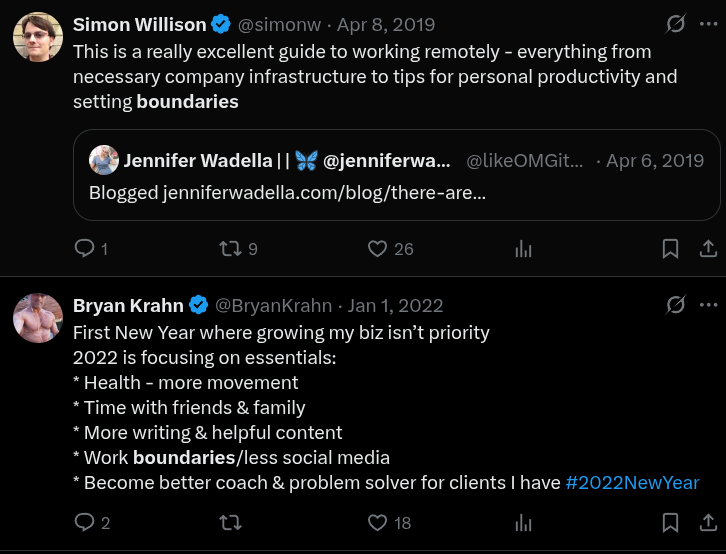Screen dimensions: 726x554
Task: Bookmark Bryan Krahn's tweet
Action: point(670,523)
